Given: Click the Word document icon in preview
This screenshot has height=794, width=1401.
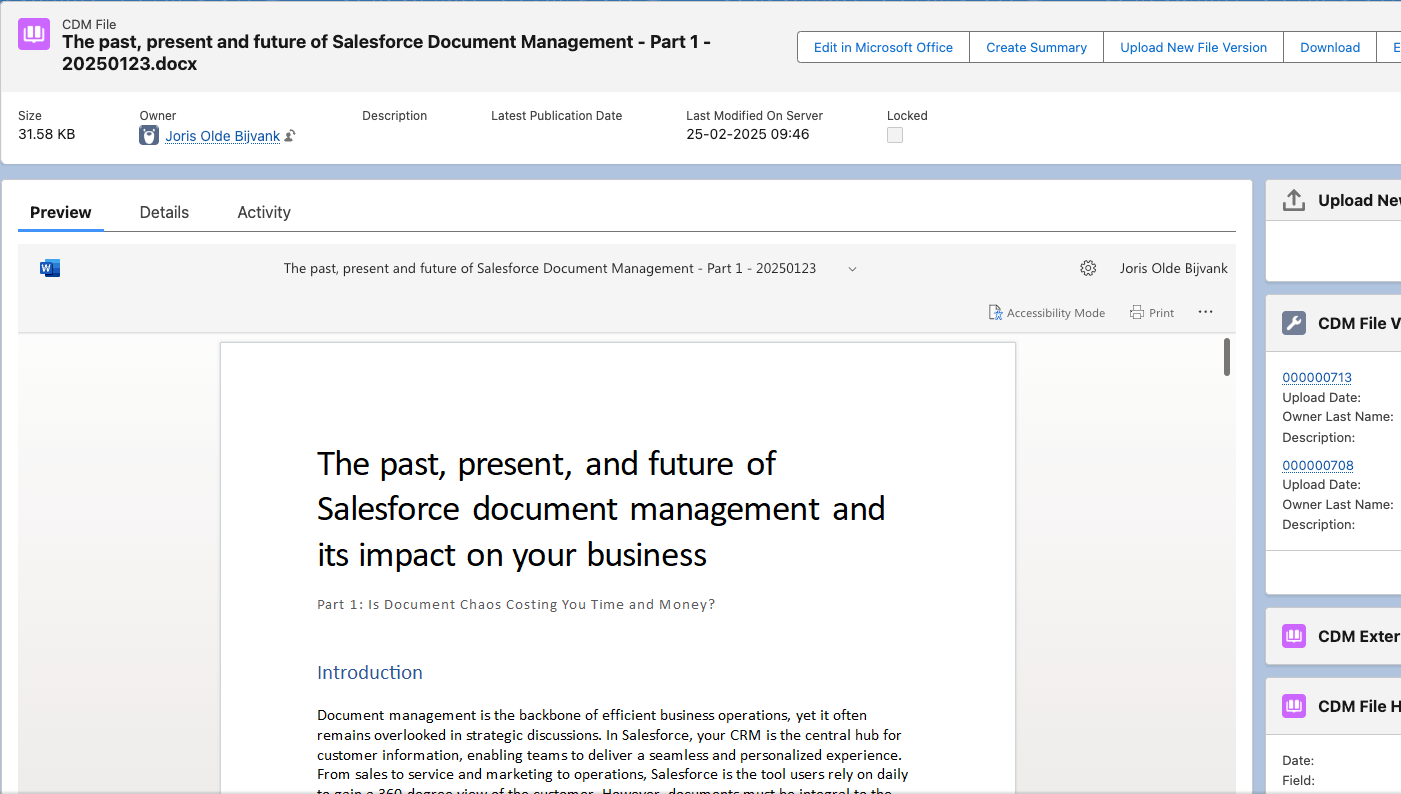Looking at the screenshot, I should (50, 268).
